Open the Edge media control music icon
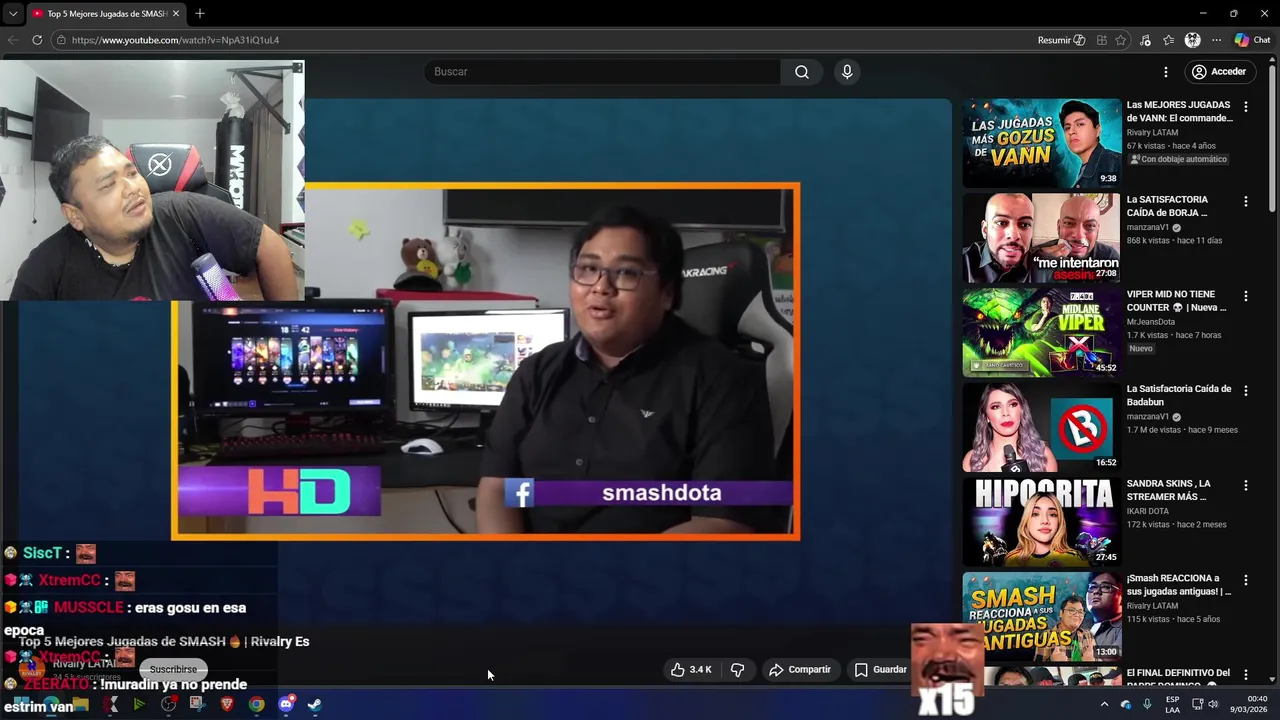1280x720 pixels. [x=1145, y=40]
